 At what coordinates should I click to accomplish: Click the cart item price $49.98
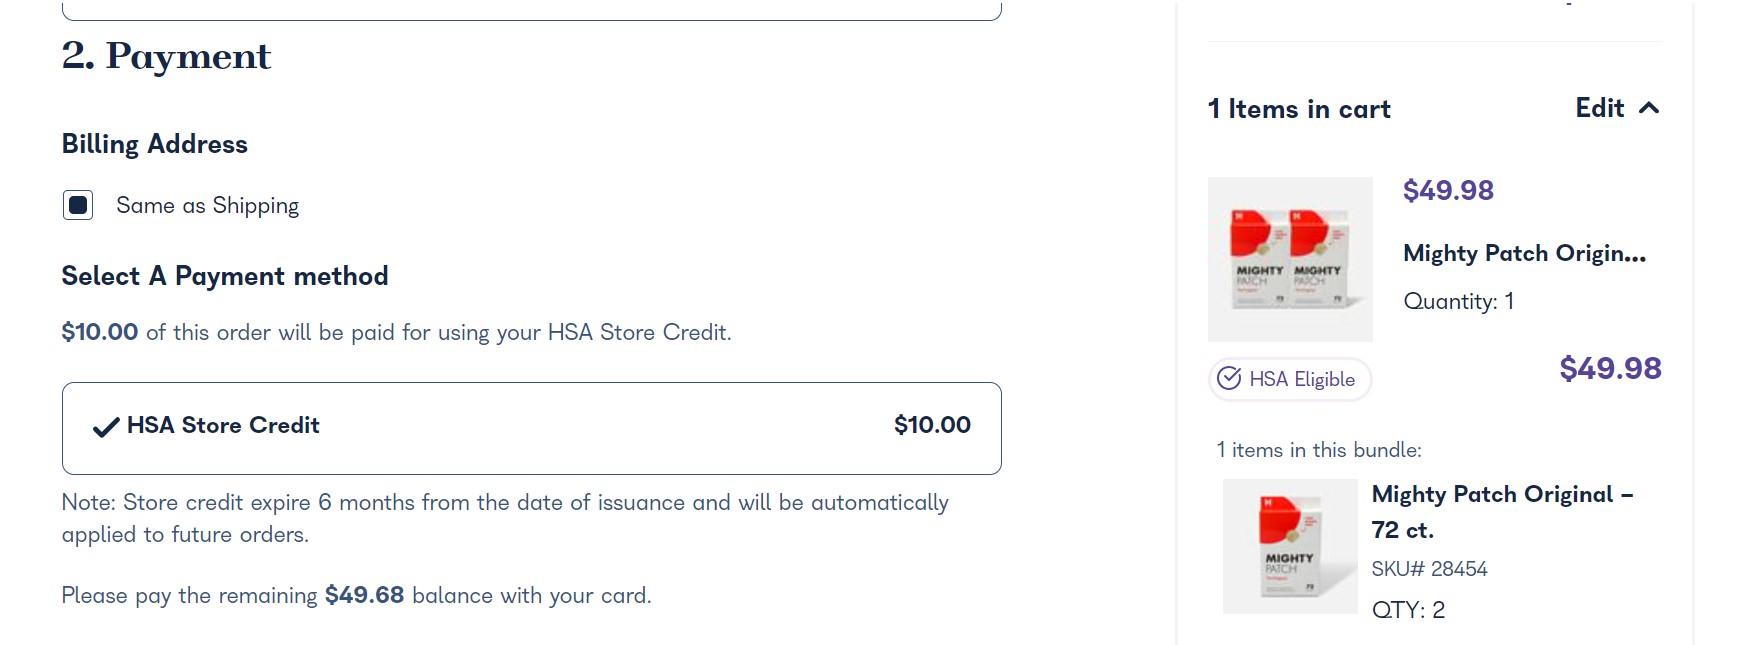pyautogui.click(x=1446, y=190)
